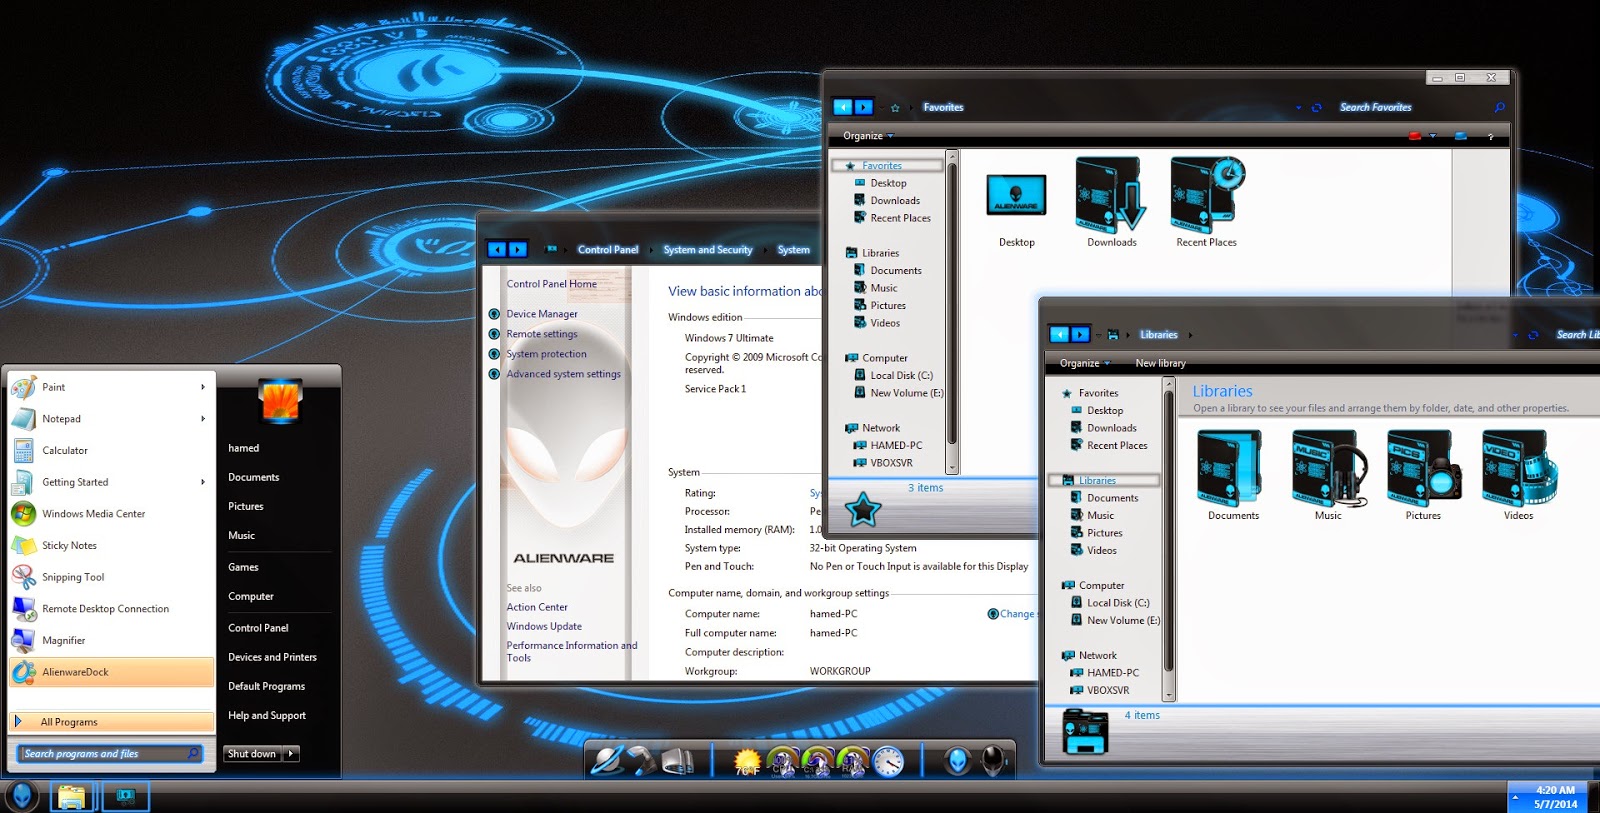Viewport: 1600px width, 813px height.
Task: Open Organize dropdown in Favorites window
Action: (867, 136)
